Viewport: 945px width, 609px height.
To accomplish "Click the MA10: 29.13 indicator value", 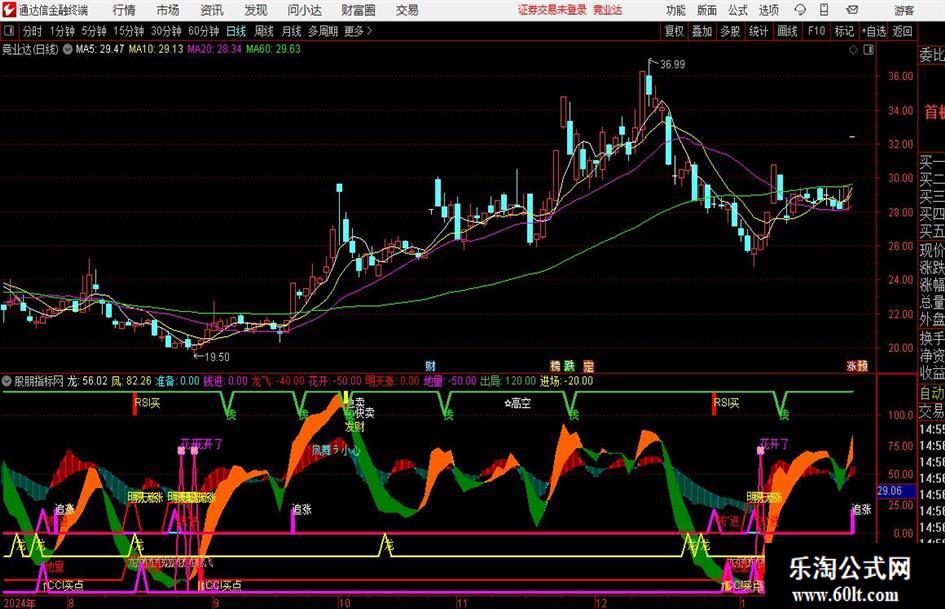I will click(x=156, y=49).
